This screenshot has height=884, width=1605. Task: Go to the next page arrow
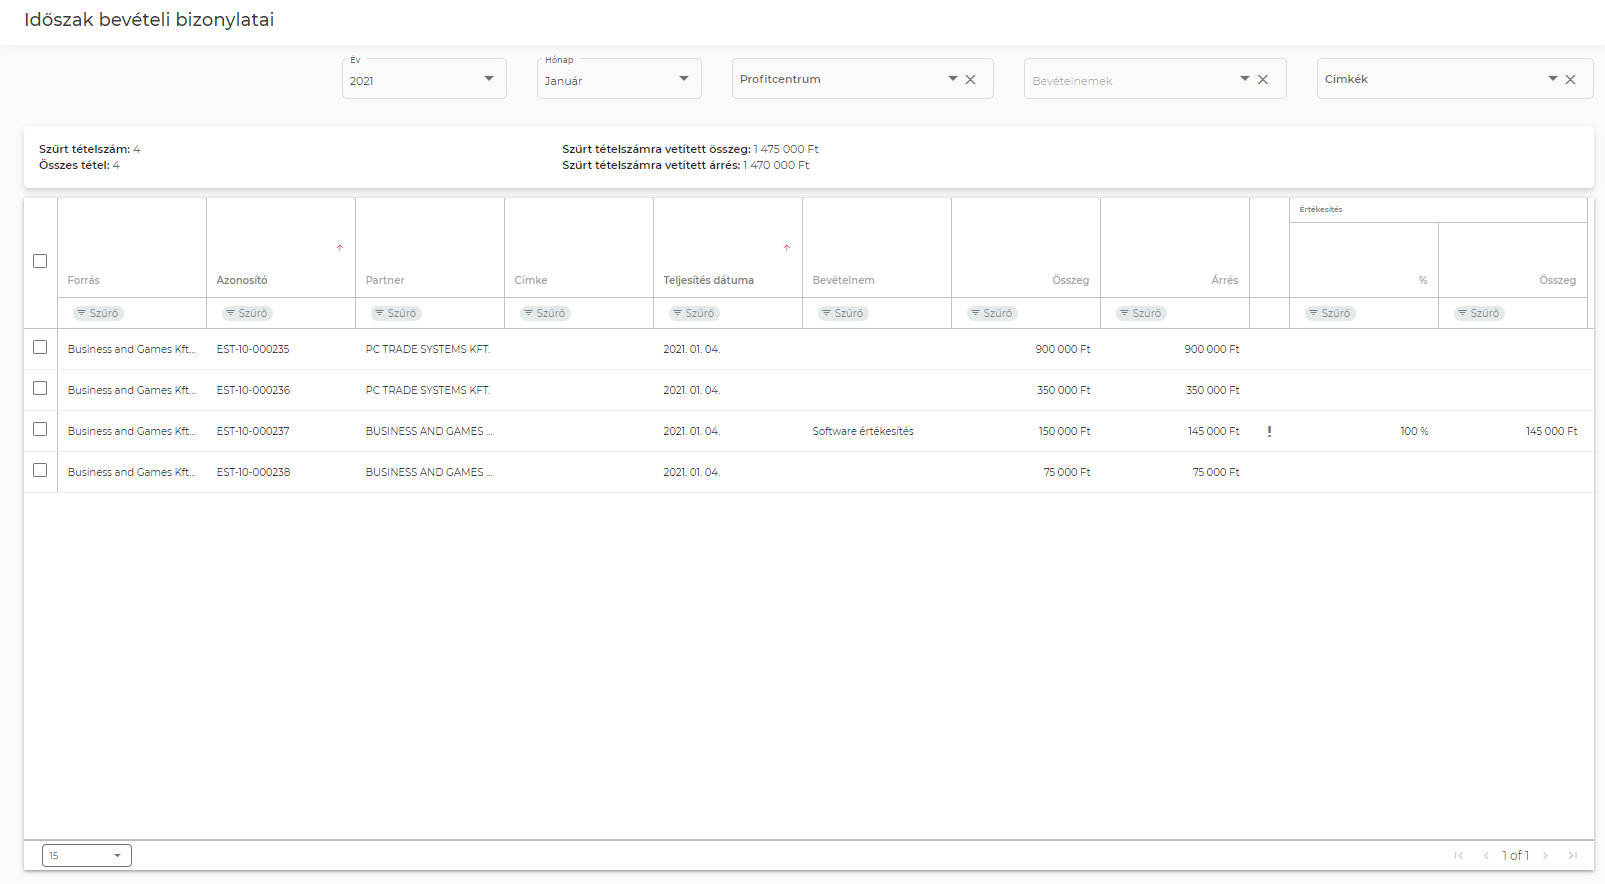1545,856
